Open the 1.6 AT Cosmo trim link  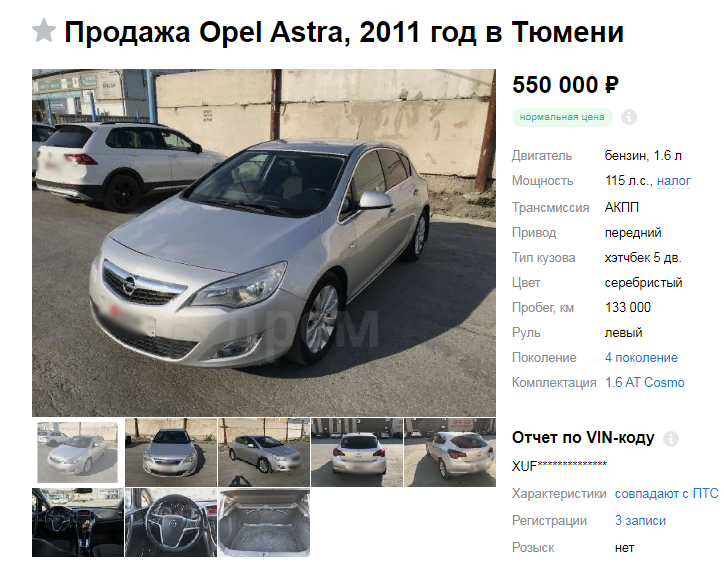pyautogui.click(x=645, y=382)
